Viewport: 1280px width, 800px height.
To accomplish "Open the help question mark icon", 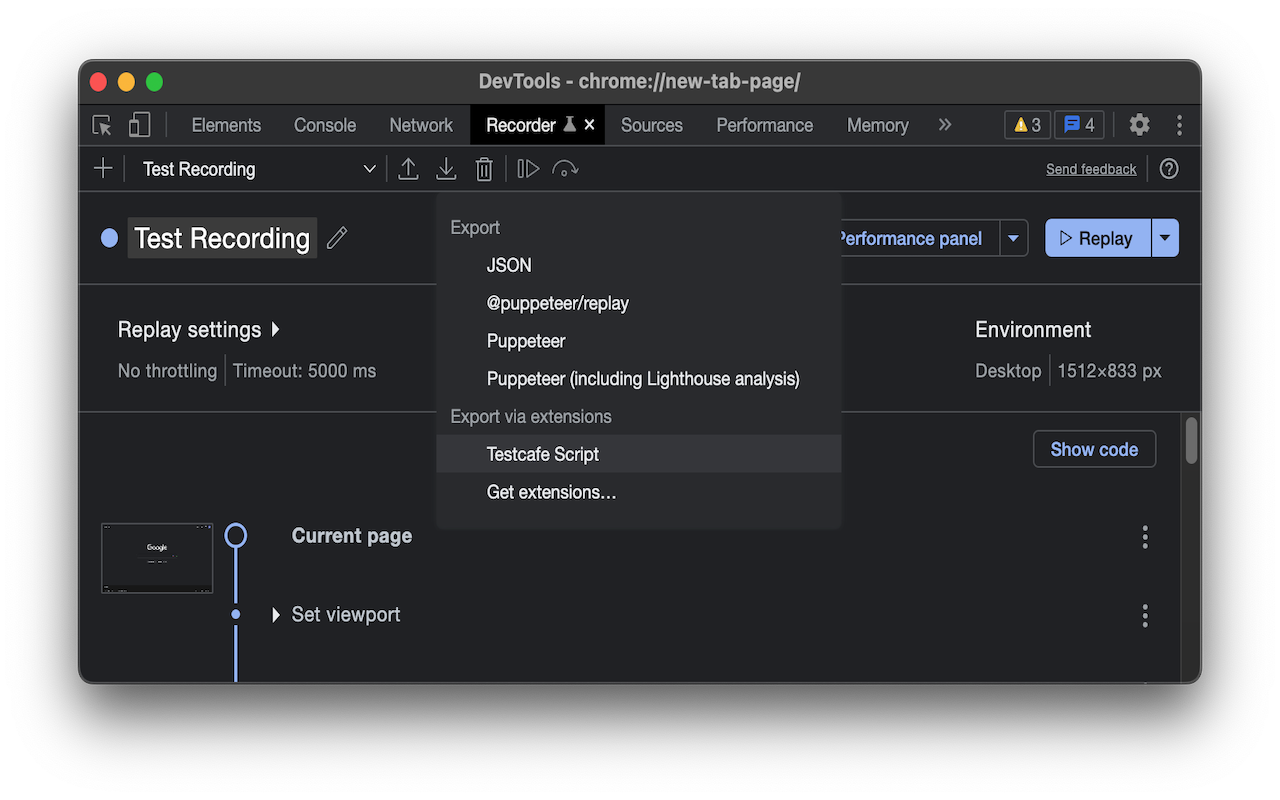I will [x=1168, y=168].
